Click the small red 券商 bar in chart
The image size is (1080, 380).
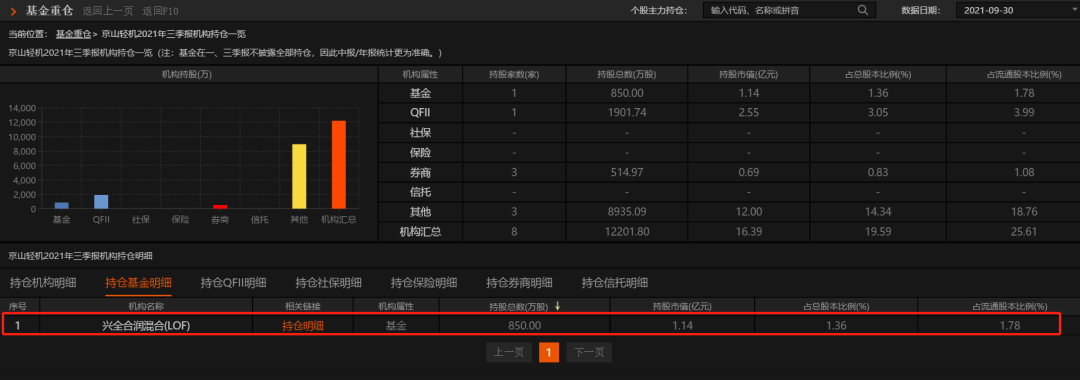220,207
